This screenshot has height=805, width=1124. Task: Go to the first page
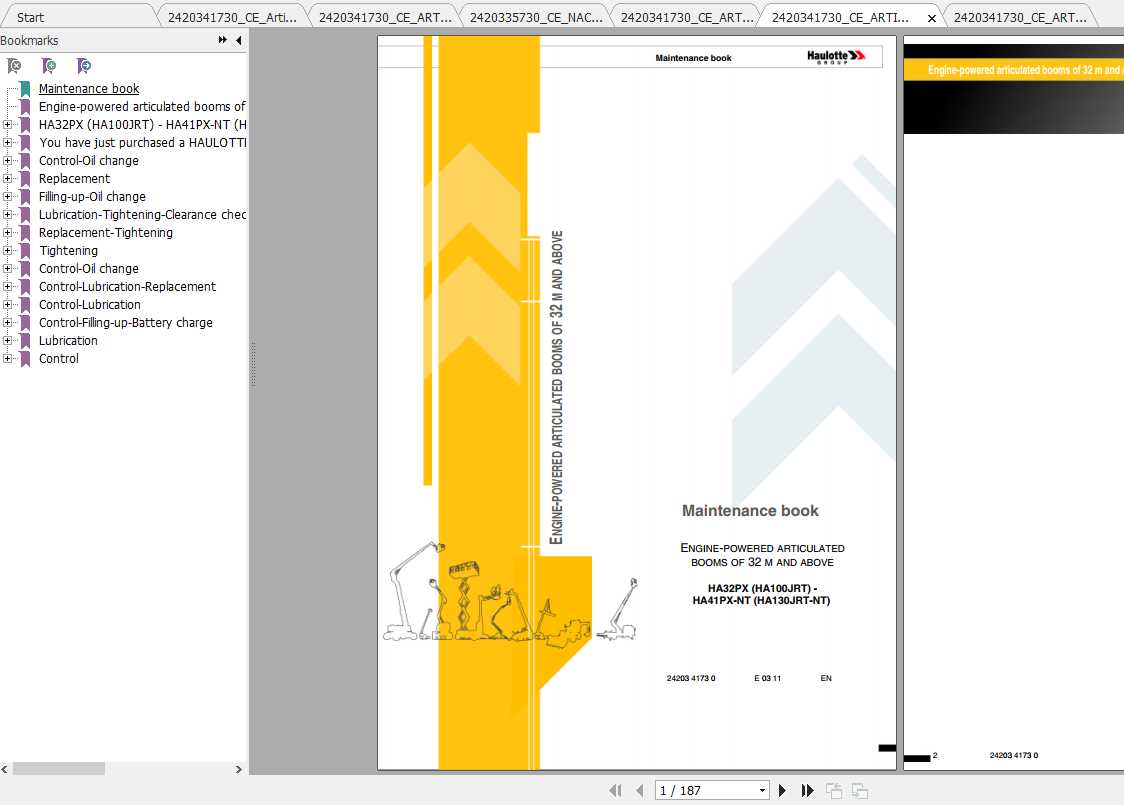(616, 790)
